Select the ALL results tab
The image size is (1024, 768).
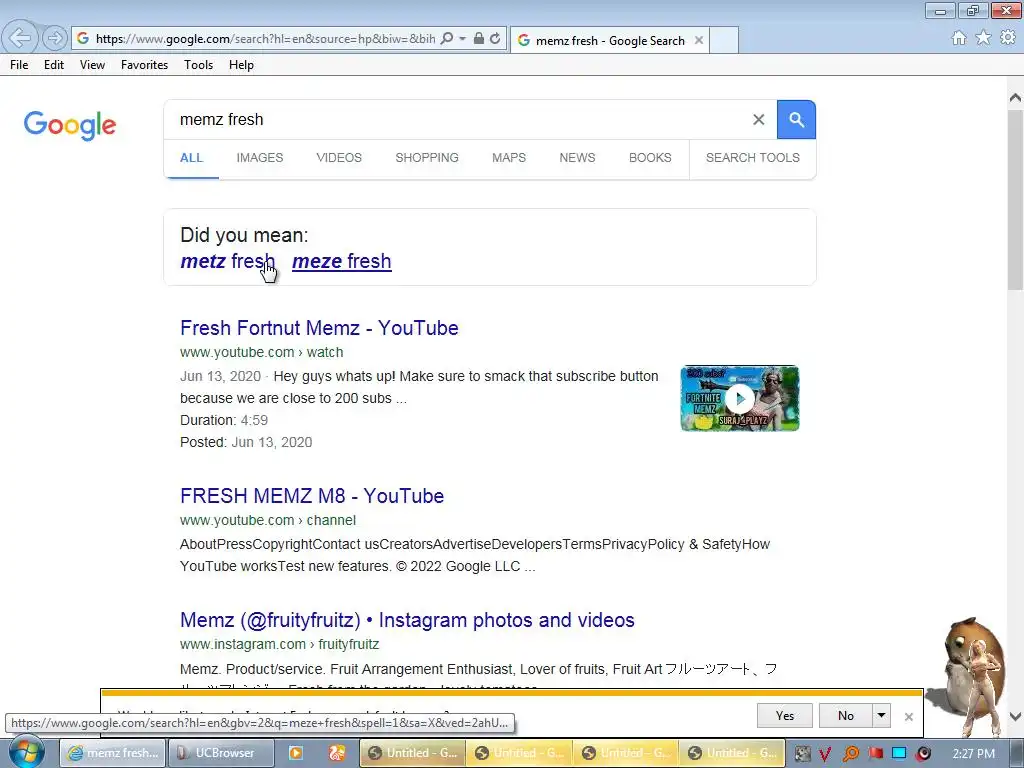coord(191,158)
